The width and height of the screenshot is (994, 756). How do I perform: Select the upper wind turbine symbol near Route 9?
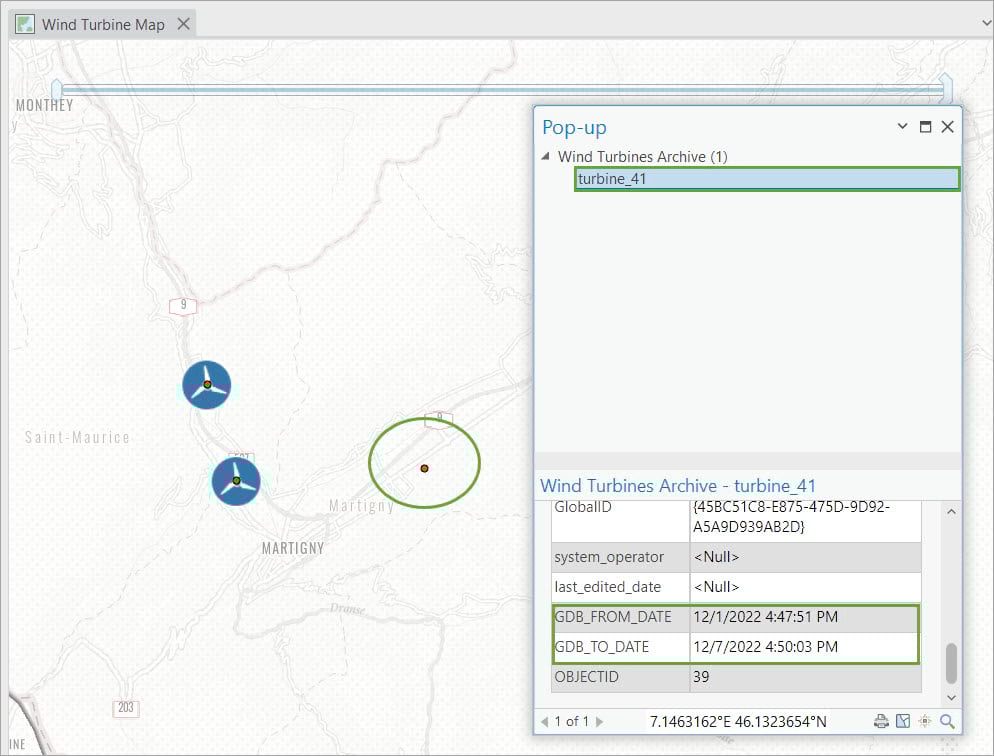(x=205, y=385)
